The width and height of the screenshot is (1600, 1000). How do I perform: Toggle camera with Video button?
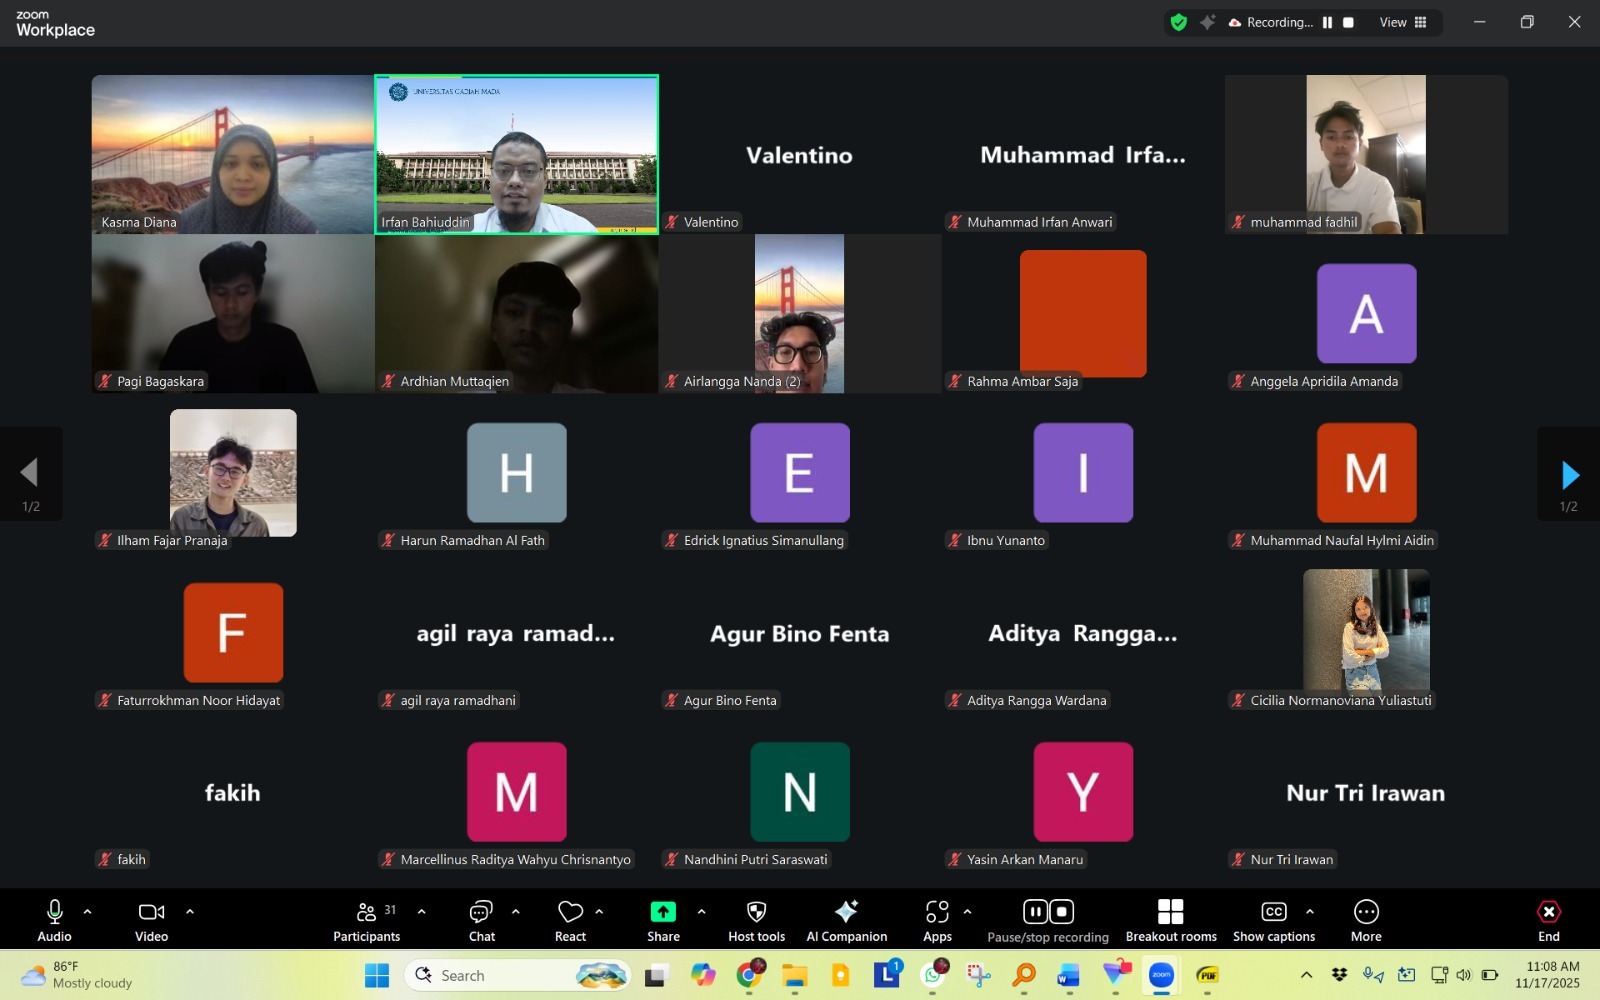[151, 920]
